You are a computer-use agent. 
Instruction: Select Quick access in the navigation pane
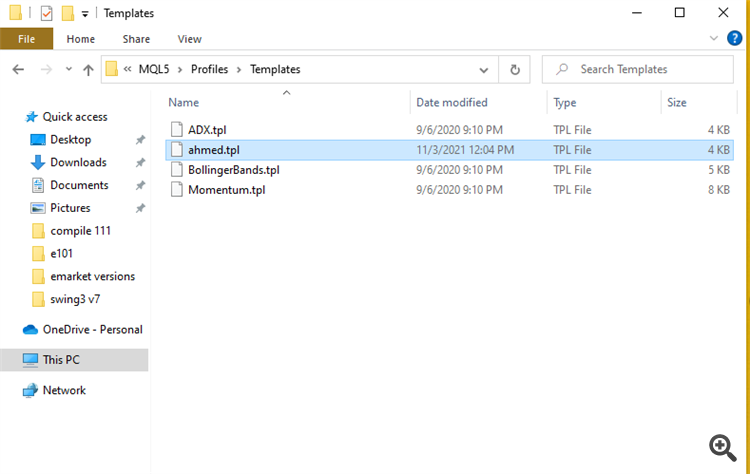pos(75,117)
